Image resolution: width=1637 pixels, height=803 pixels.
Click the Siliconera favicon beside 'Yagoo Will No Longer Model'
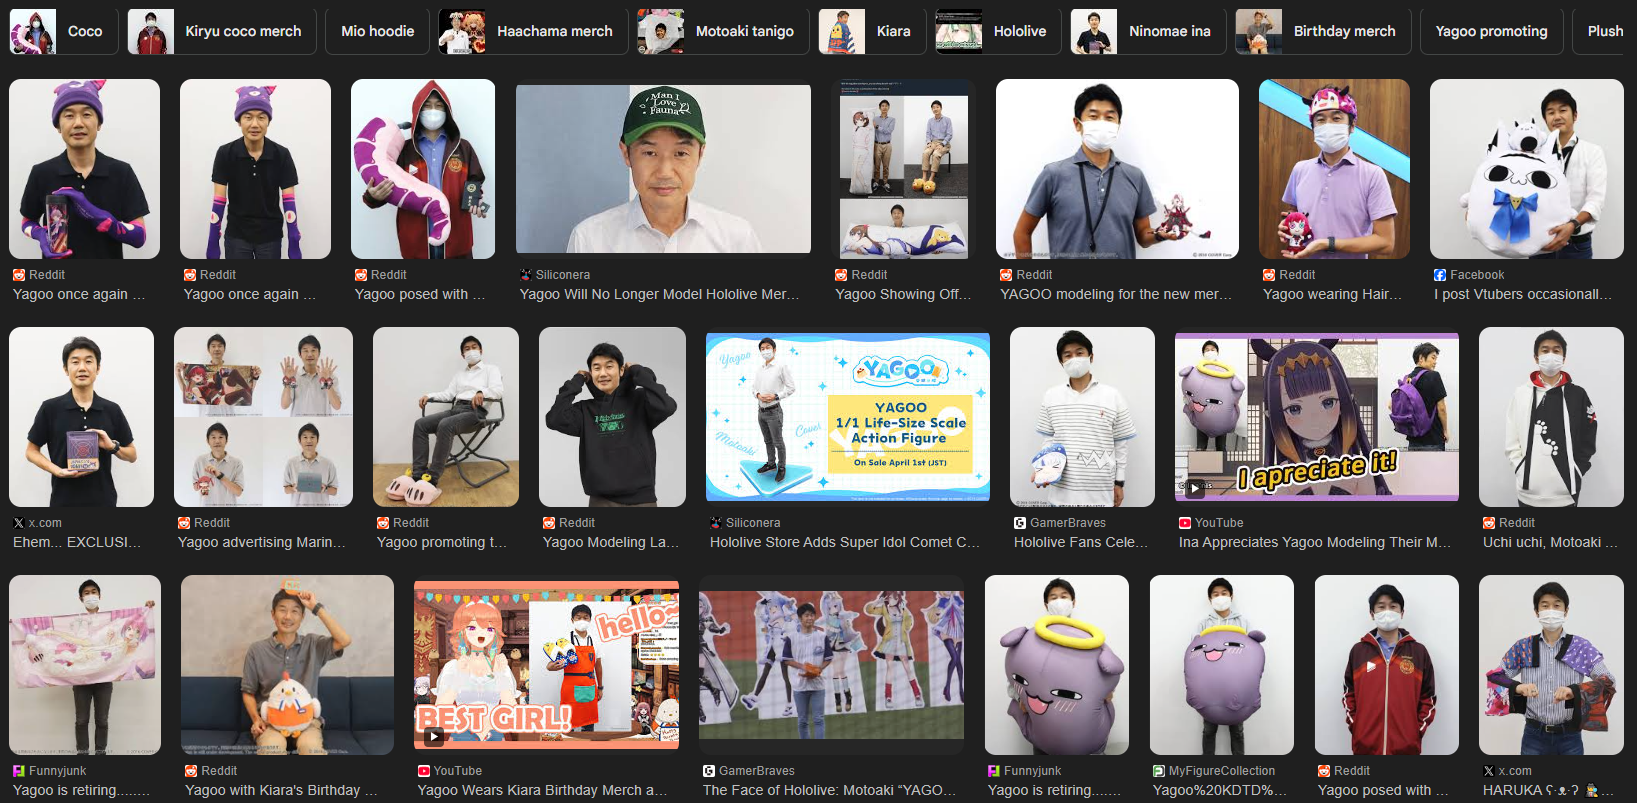[526, 275]
